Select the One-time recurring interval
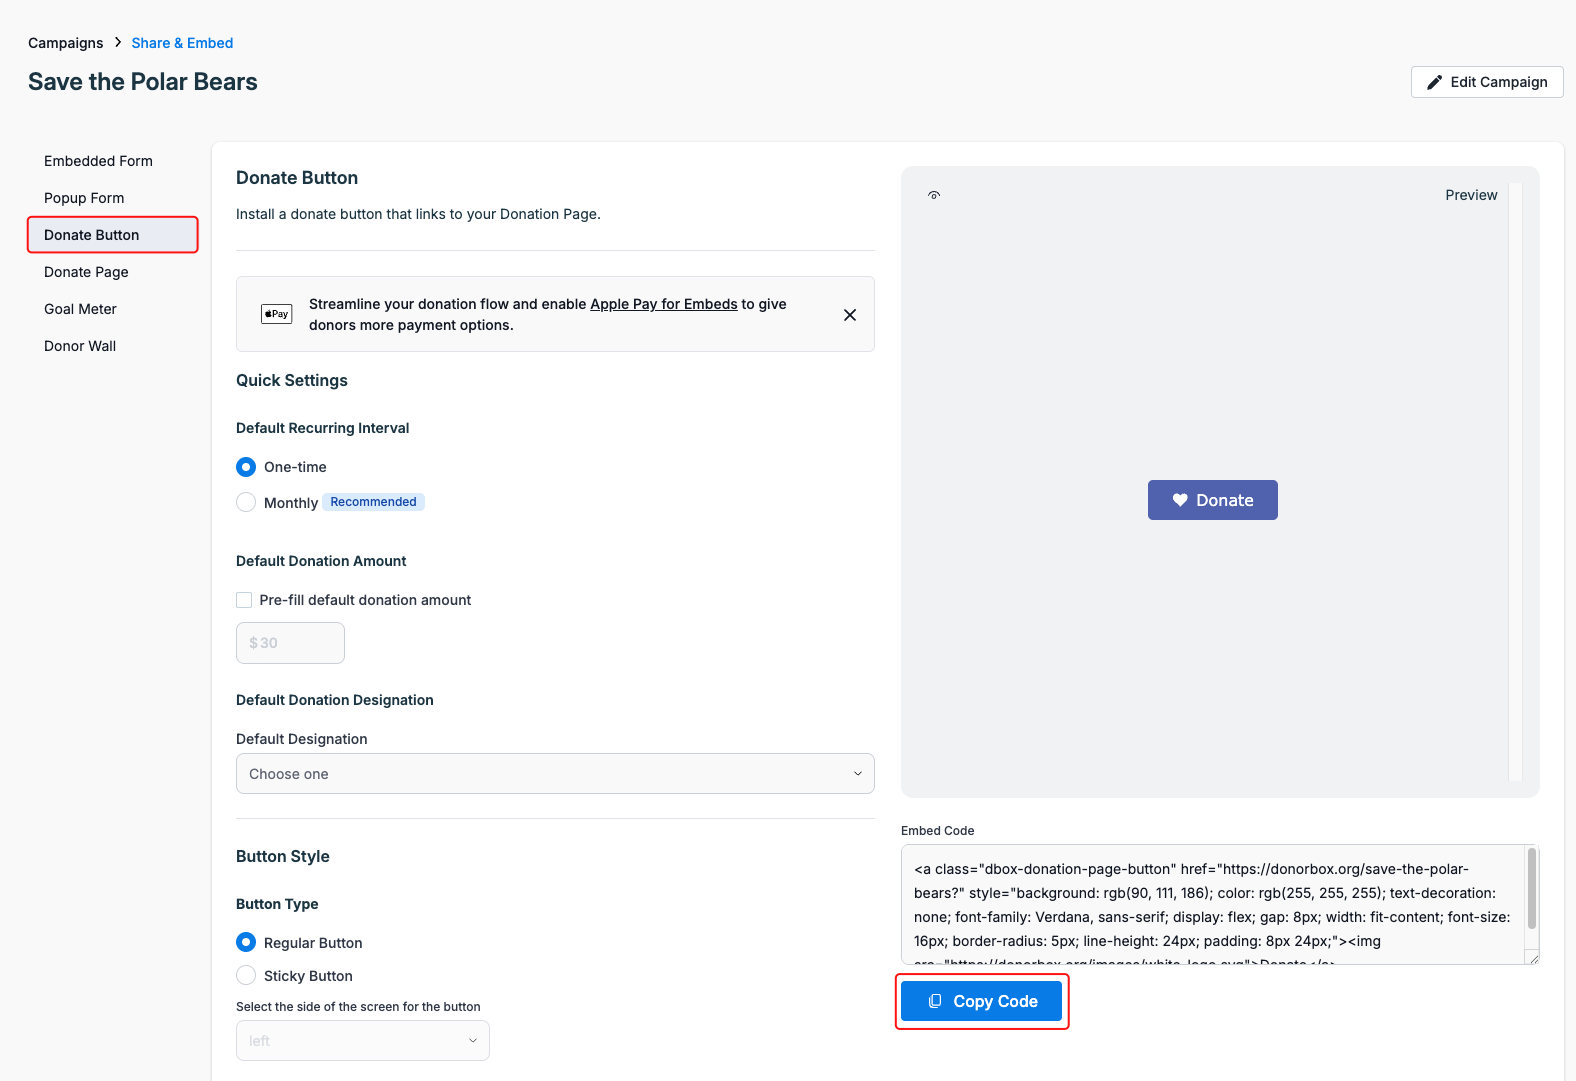1576x1081 pixels. pyautogui.click(x=246, y=467)
